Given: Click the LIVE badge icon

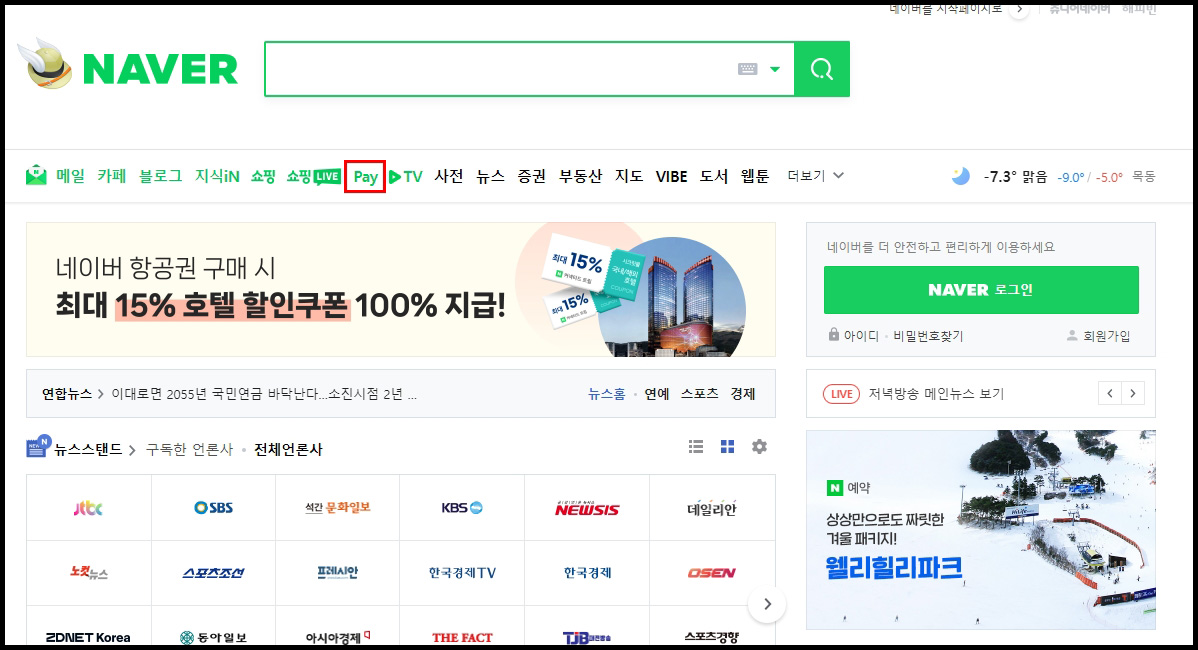Looking at the screenshot, I should [841, 394].
